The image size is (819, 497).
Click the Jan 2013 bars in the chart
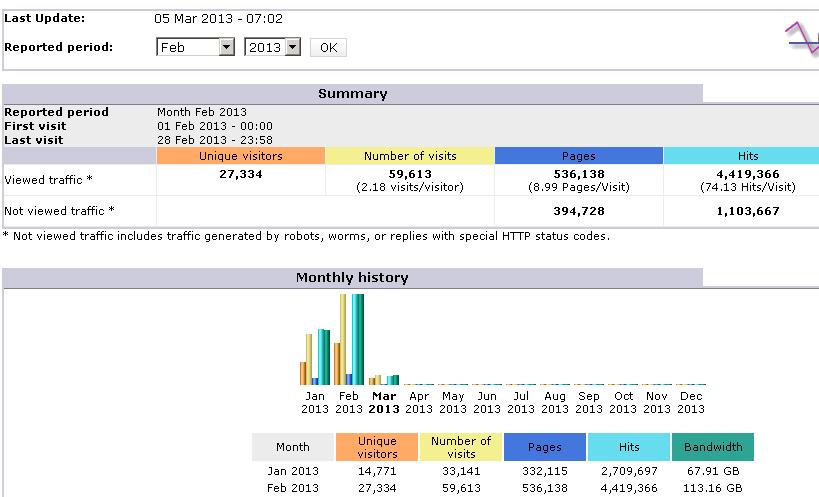[315, 357]
